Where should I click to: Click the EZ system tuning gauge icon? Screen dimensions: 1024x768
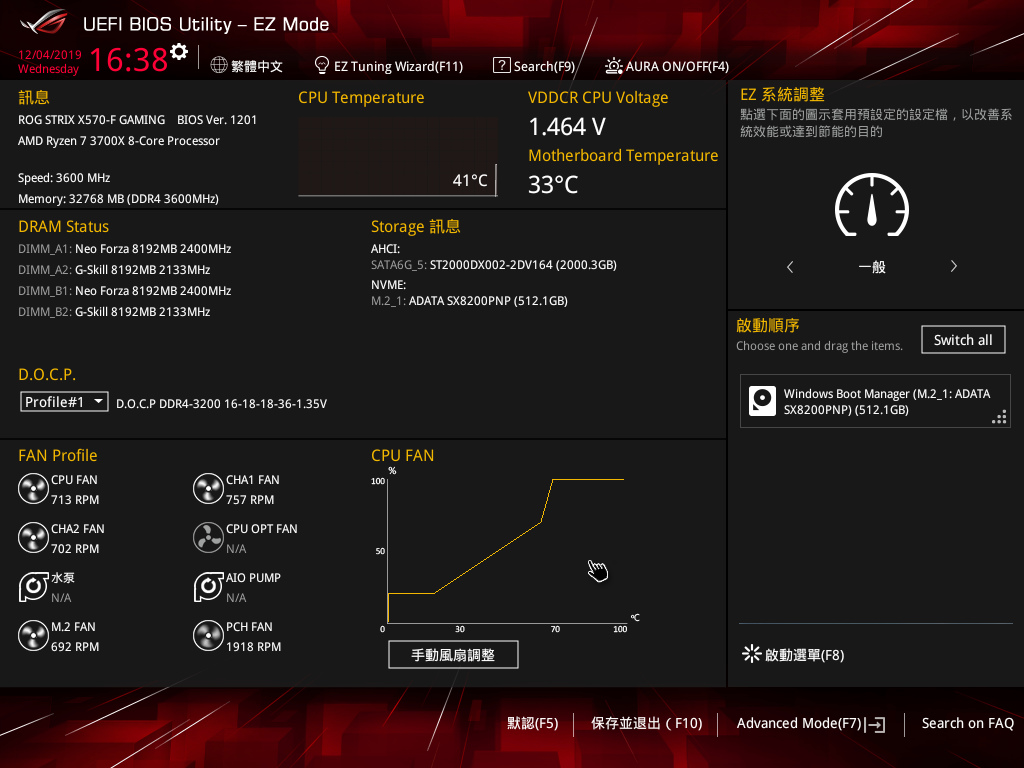click(x=872, y=204)
